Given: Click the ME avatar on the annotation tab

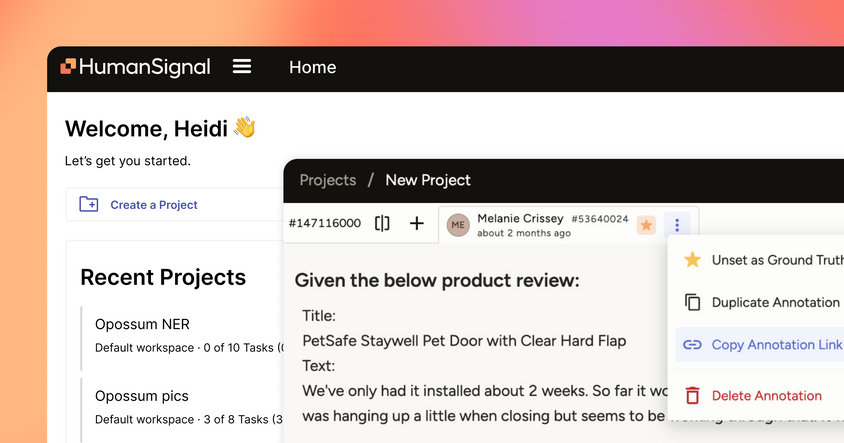Looking at the screenshot, I should 458,225.
